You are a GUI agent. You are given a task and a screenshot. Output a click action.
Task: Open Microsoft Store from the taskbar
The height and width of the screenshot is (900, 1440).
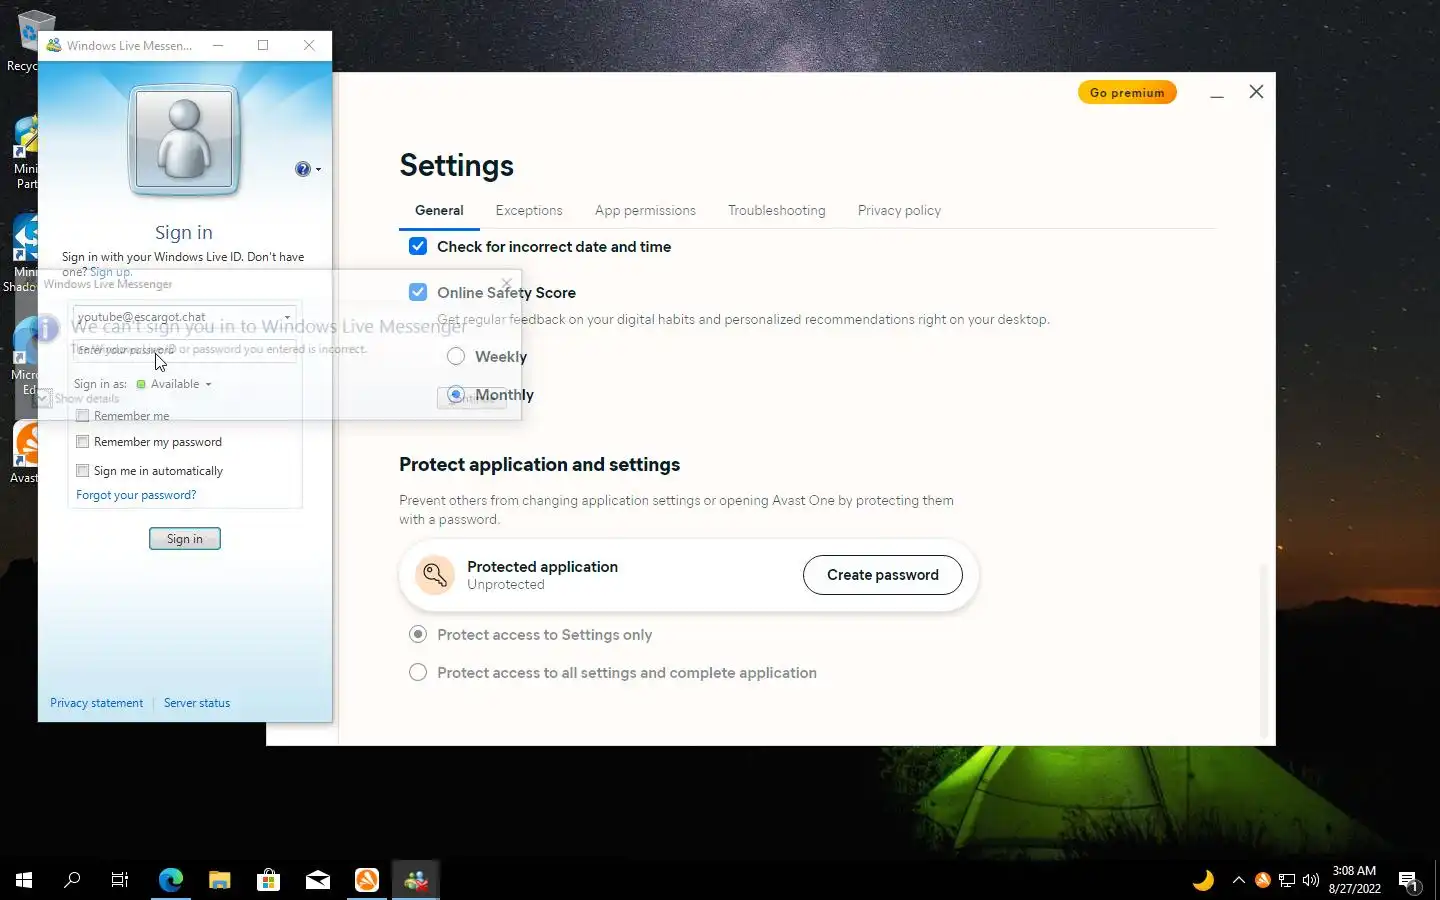coord(268,880)
